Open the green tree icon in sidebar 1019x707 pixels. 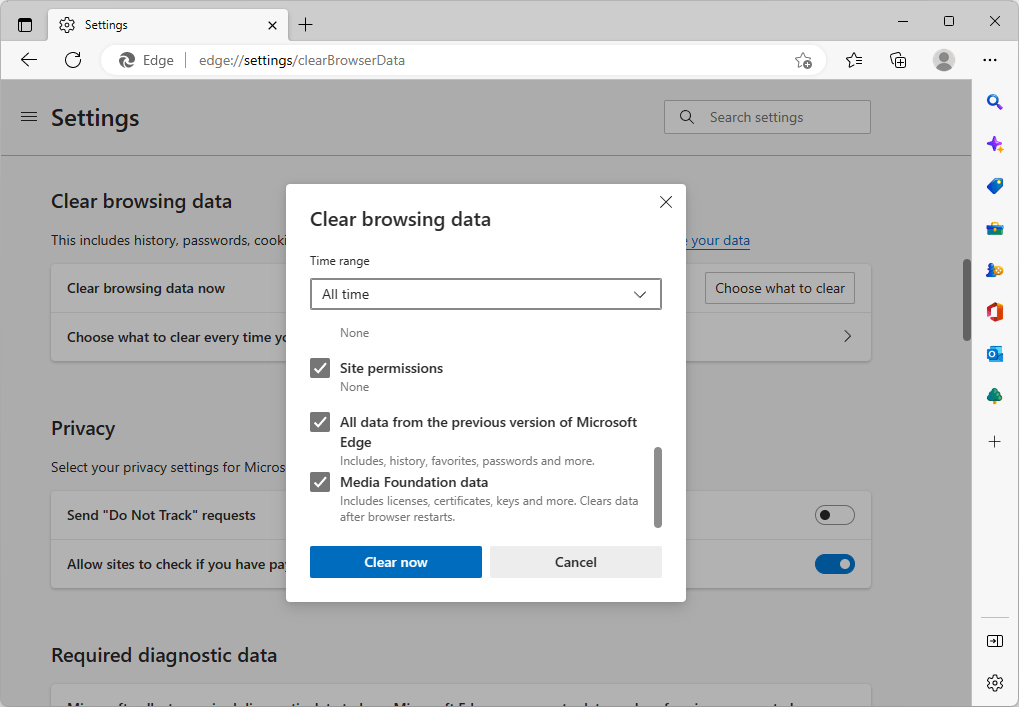pyautogui.click(x=994, y=396)
